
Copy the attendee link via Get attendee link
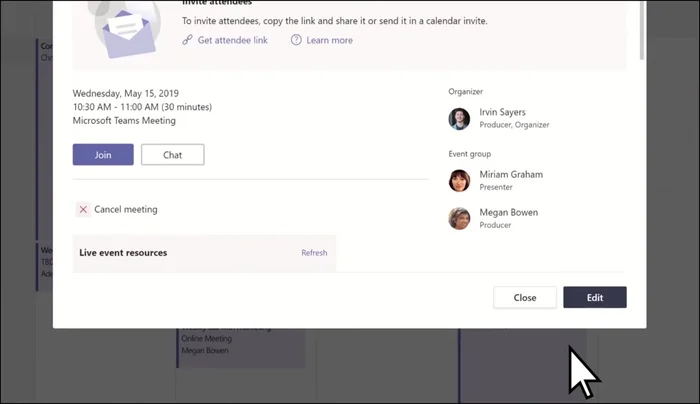(x=233, y=40)
